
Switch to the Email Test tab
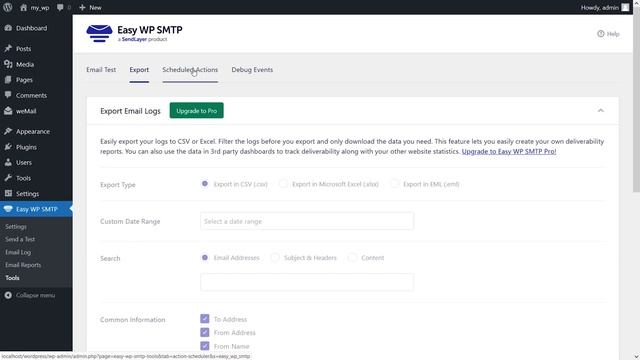(x=101, y=70)
